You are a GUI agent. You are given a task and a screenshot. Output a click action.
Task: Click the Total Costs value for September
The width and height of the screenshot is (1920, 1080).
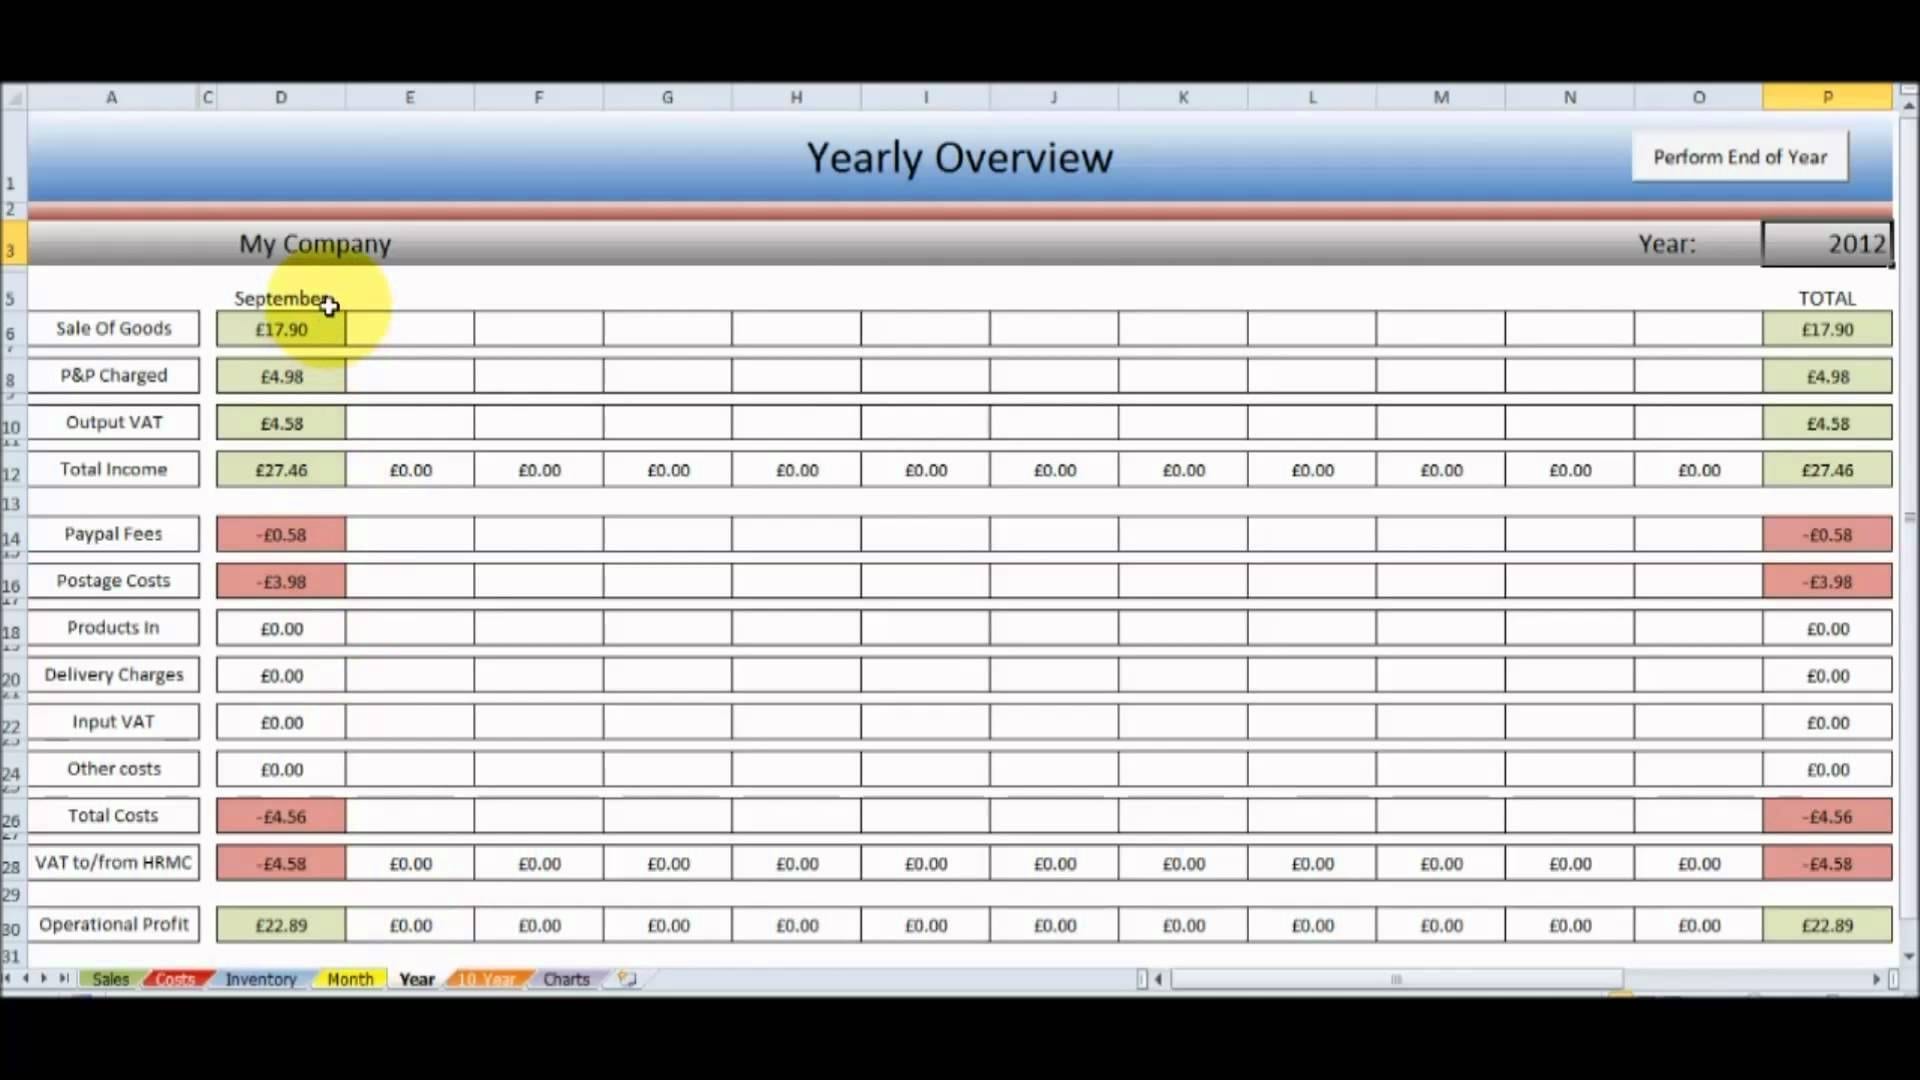coord(280,816)
